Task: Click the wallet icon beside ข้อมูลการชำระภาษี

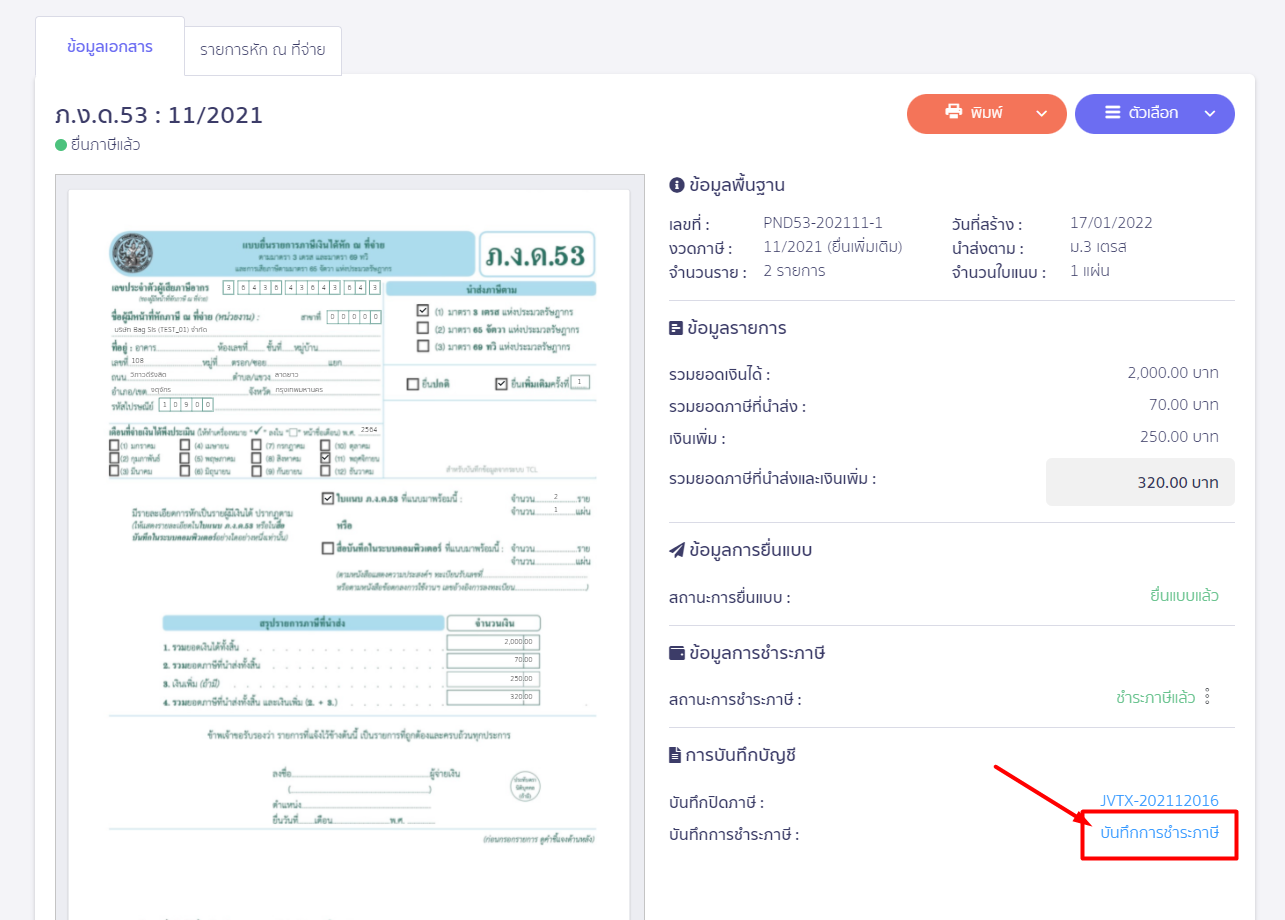Action: click(x=676, y=653)
